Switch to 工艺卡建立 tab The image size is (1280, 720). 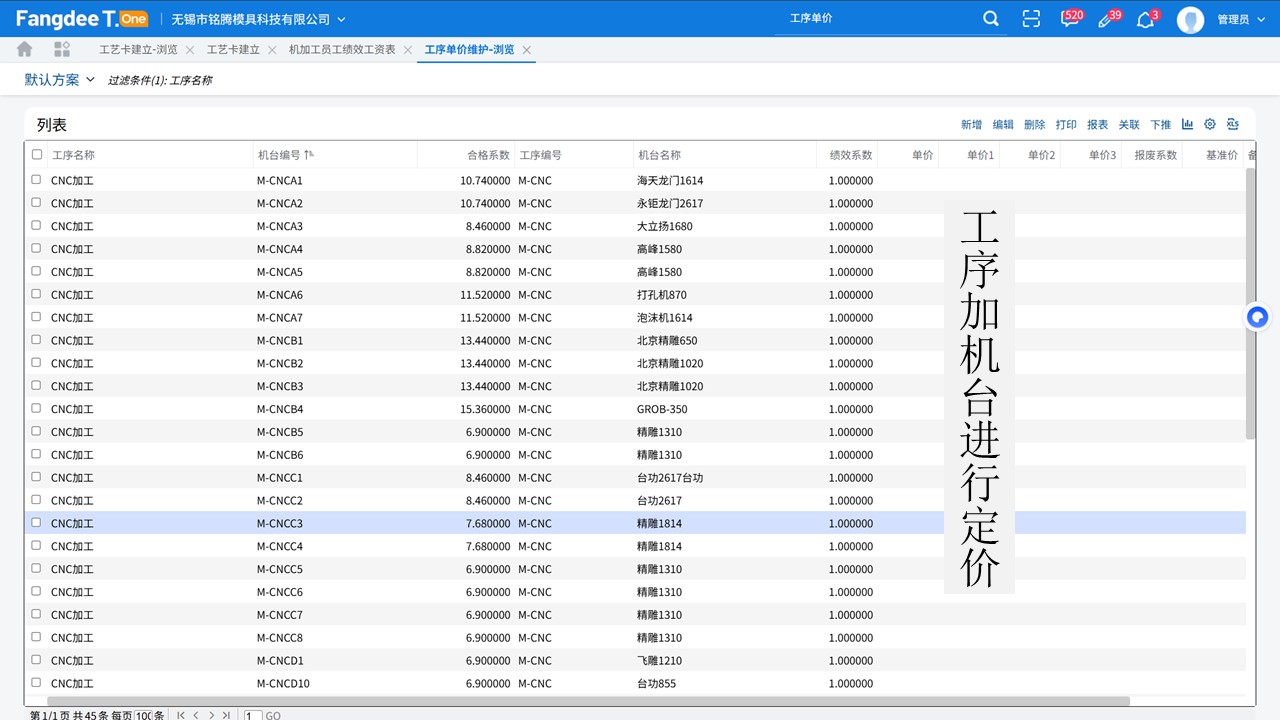coord(233,49)
